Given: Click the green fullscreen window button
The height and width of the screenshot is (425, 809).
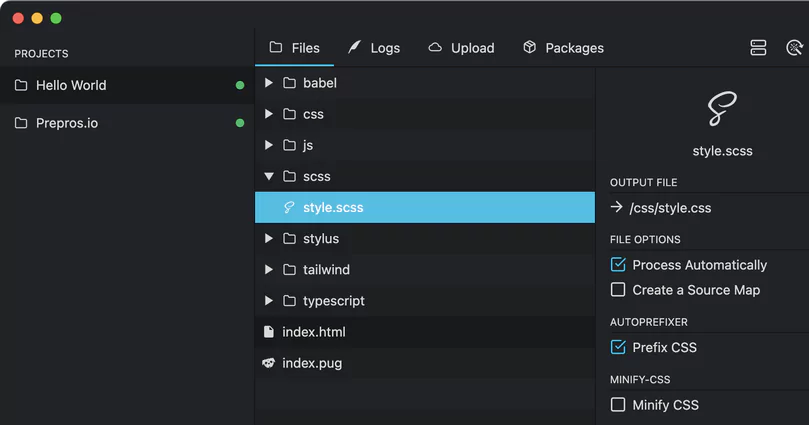Looking at the screenshot, I should pyautogui.click(x=56, y=19).
